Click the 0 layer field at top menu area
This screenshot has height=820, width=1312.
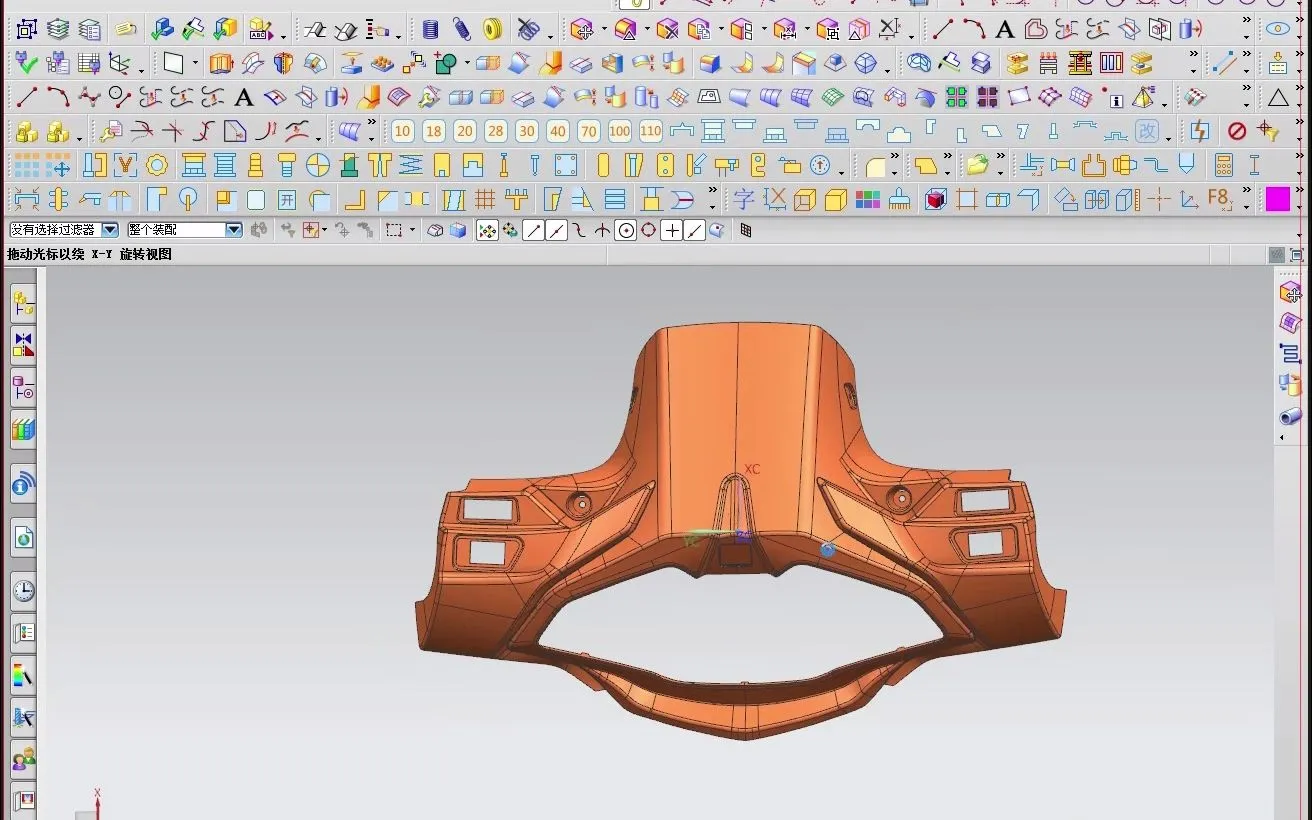point(635,5)
